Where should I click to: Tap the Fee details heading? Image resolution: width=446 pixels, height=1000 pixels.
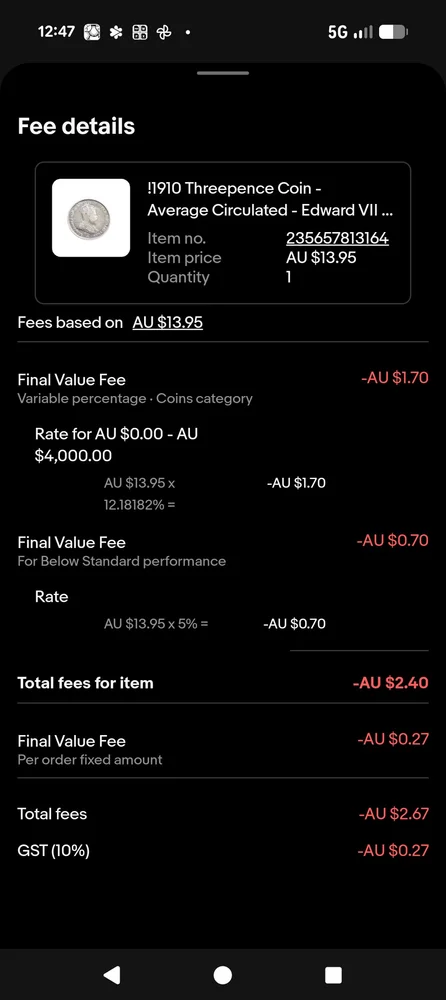[x=76, y=126]
